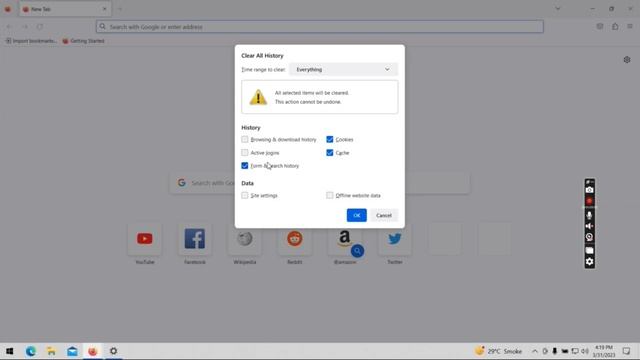Open the Windows Start menu
Image resolution: width=640 pixels, height=360 pixels.
point(10,351)
